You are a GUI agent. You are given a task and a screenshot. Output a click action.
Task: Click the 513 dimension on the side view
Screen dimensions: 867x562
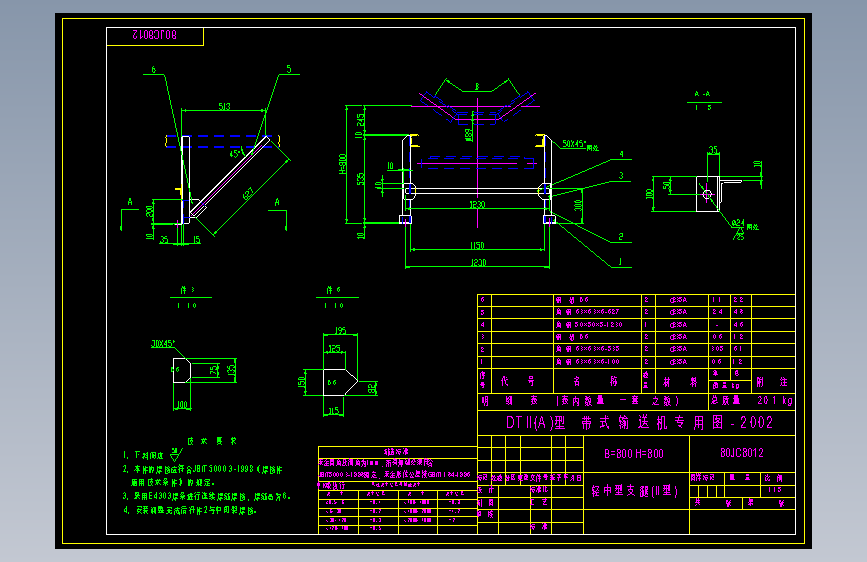click(x=224, y=106)
